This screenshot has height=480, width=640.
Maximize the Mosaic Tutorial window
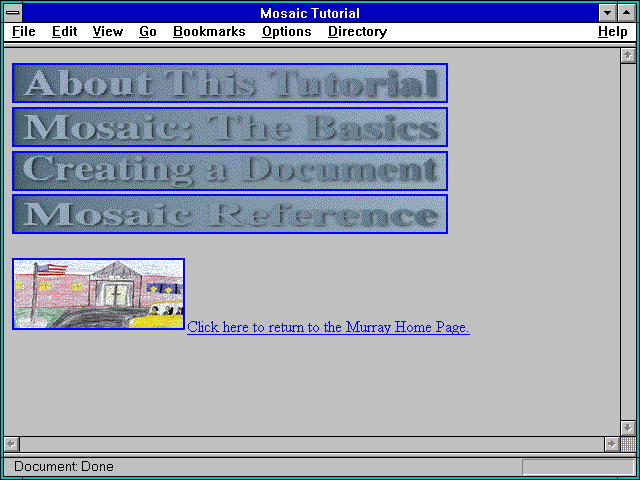pos(627,13)
